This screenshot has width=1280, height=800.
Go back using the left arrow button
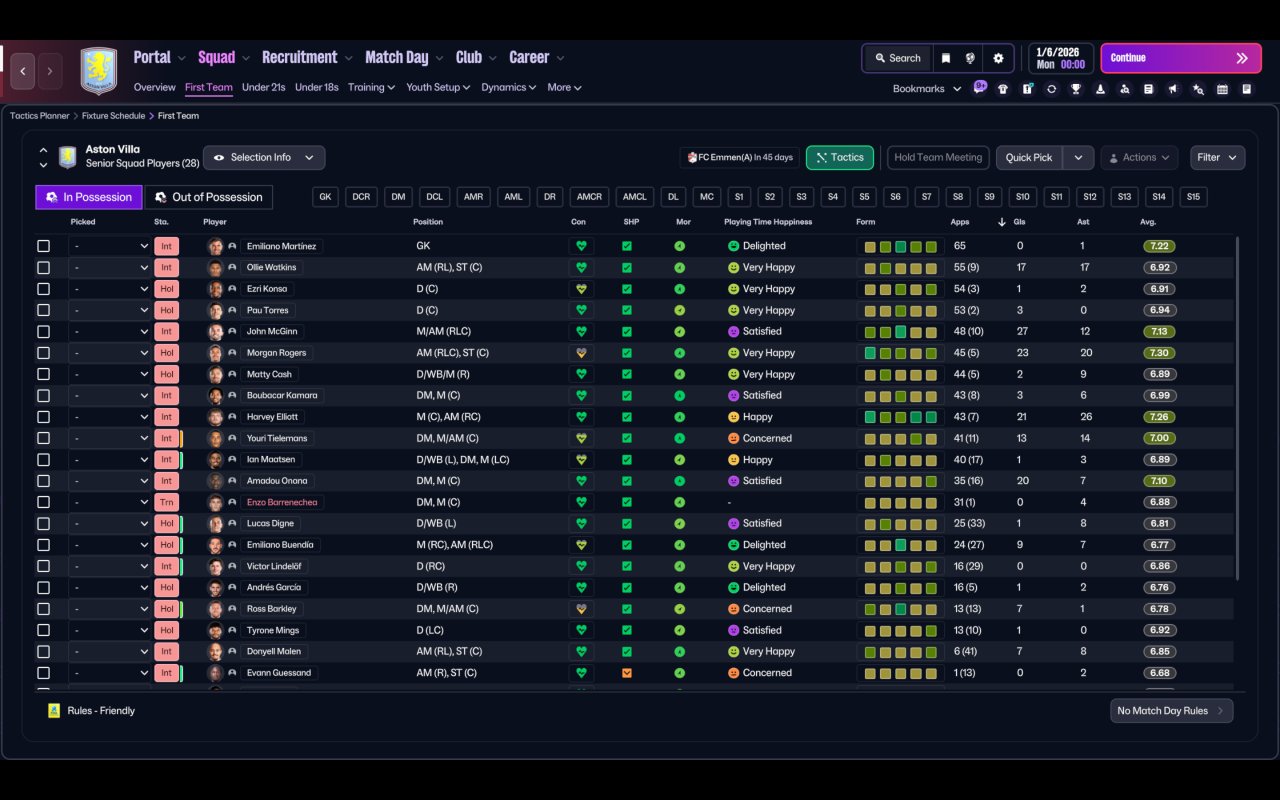[23, 71]
